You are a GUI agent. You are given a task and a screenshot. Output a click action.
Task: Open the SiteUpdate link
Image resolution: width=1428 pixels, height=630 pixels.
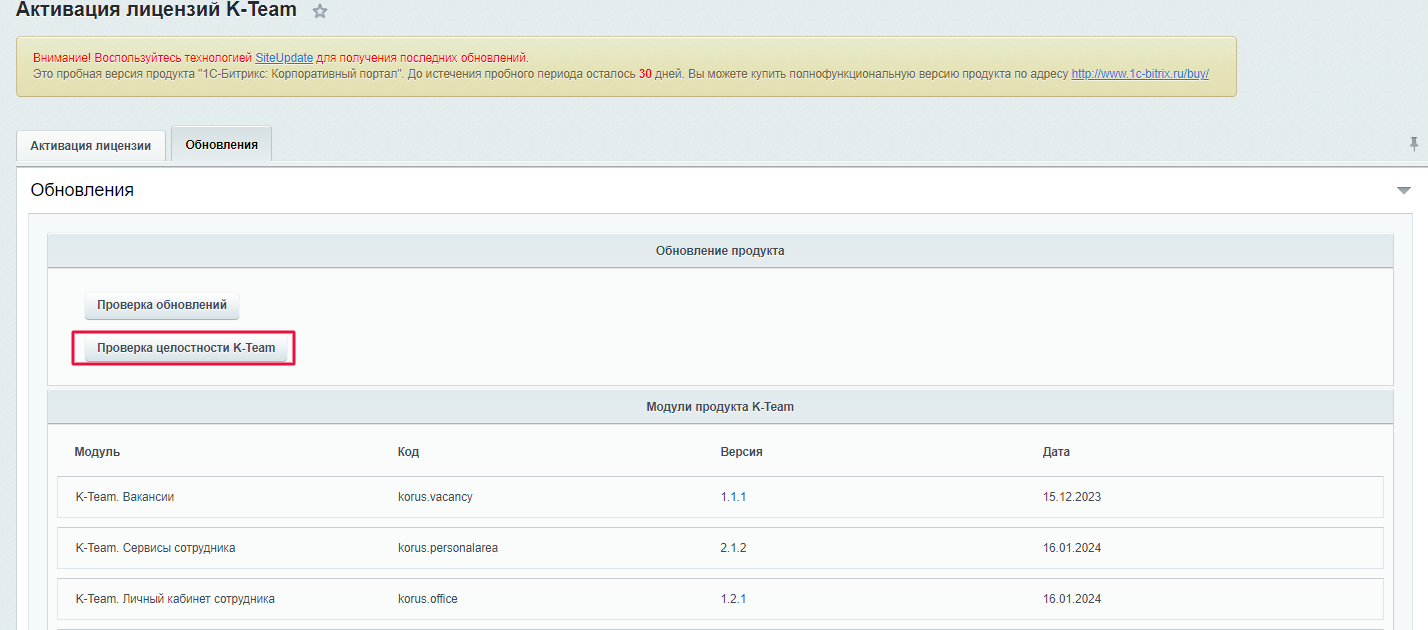click(x=284, y=58)
